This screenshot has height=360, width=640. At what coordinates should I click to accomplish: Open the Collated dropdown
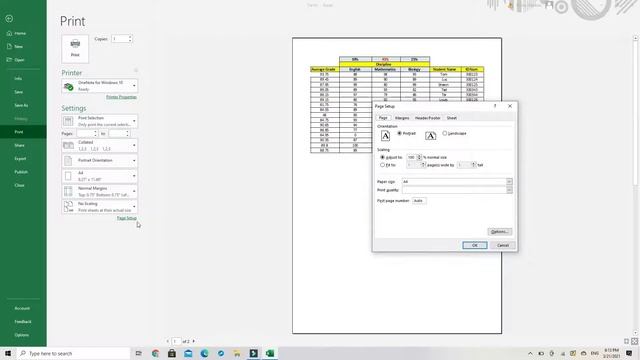[x=100, y=145]
